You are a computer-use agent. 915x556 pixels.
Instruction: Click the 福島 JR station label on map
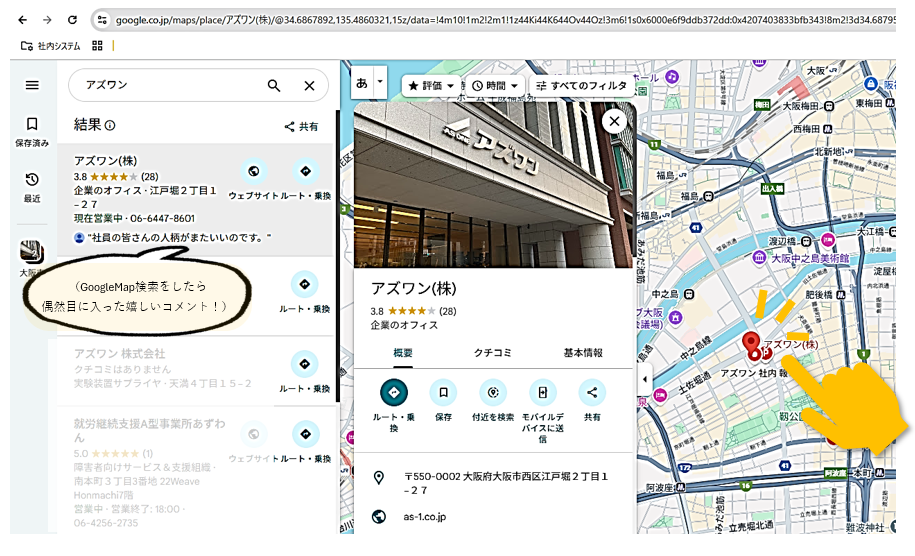coord(665,175)
